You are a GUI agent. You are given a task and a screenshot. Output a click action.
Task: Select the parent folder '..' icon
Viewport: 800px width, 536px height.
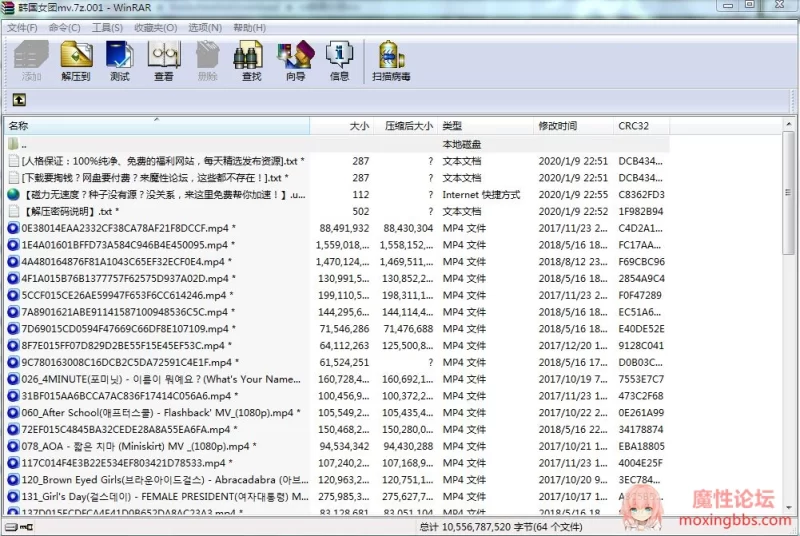coord(13,144)
